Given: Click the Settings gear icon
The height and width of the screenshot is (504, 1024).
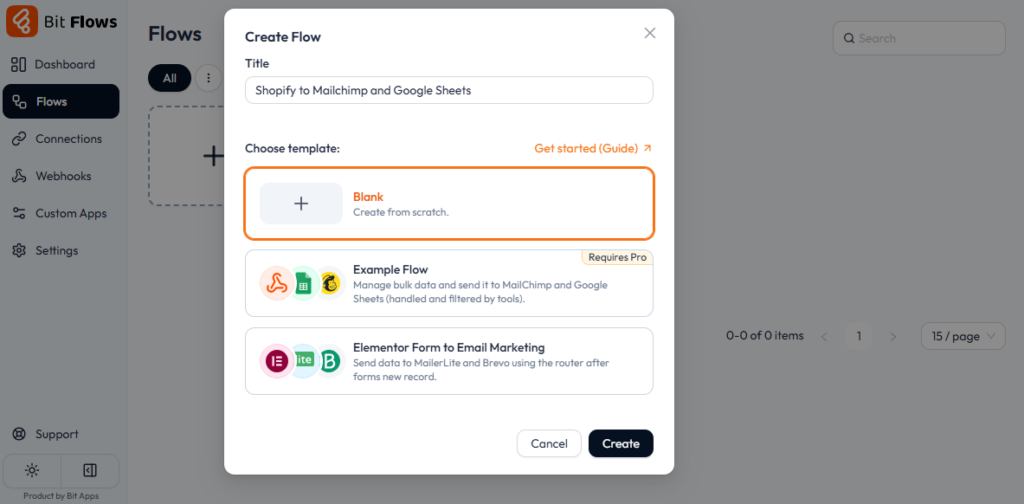Looking at the screenshot, I should (18, 251).
